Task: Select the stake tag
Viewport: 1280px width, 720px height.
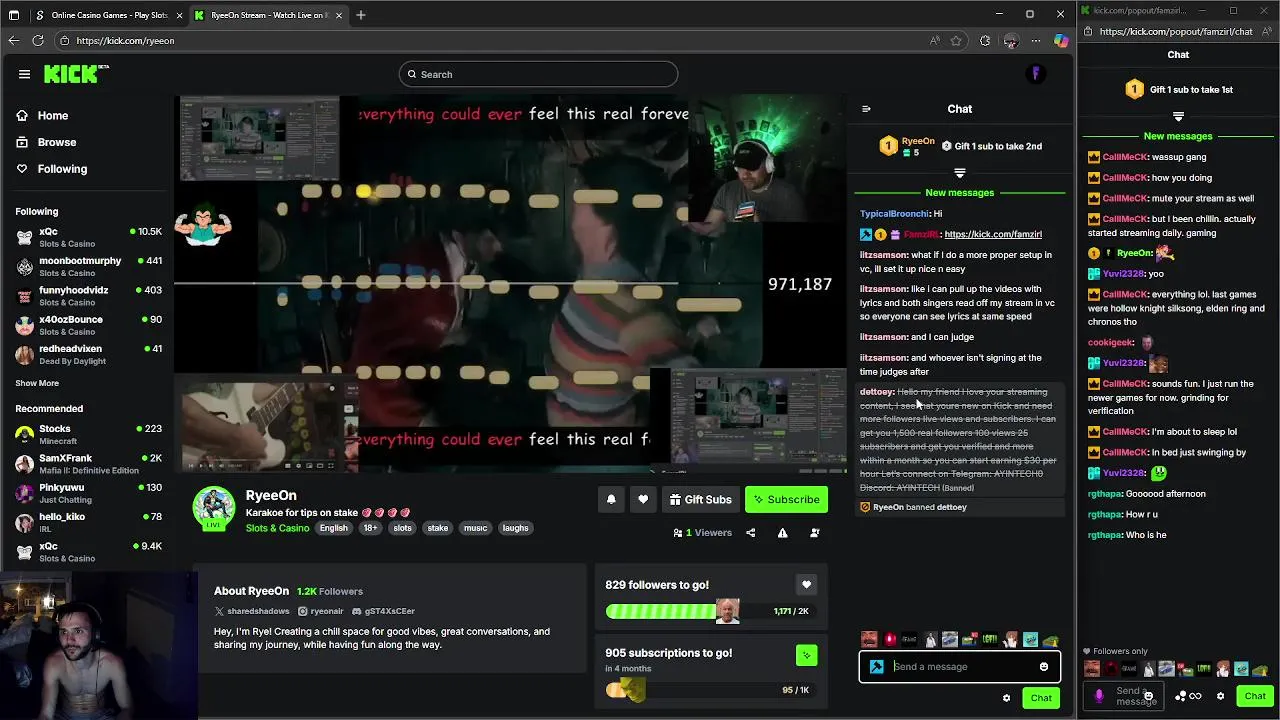Action: [438, 528]
